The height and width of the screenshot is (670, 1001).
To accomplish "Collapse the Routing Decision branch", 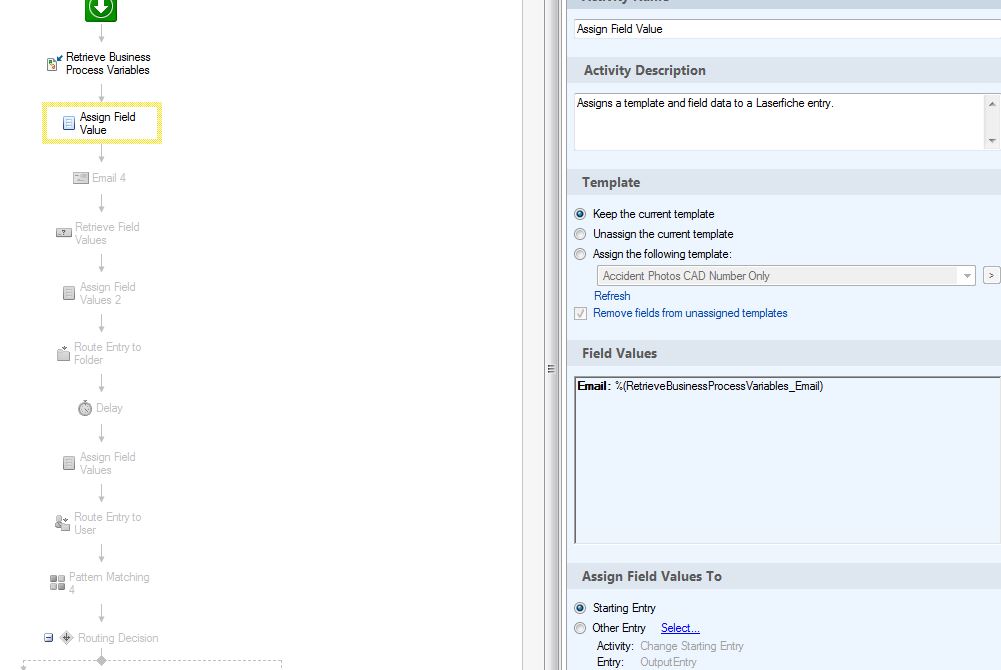I will (x=48, y=638).
